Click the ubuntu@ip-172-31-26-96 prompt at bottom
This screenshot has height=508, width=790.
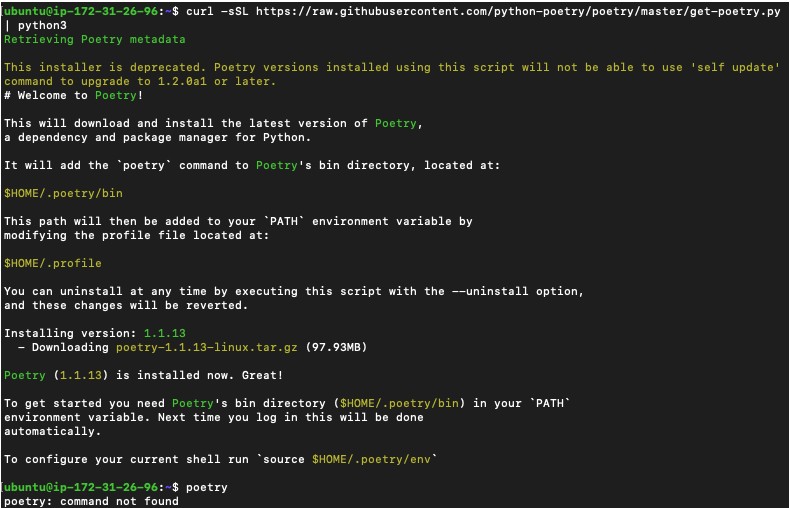click(x=83, y=487)
